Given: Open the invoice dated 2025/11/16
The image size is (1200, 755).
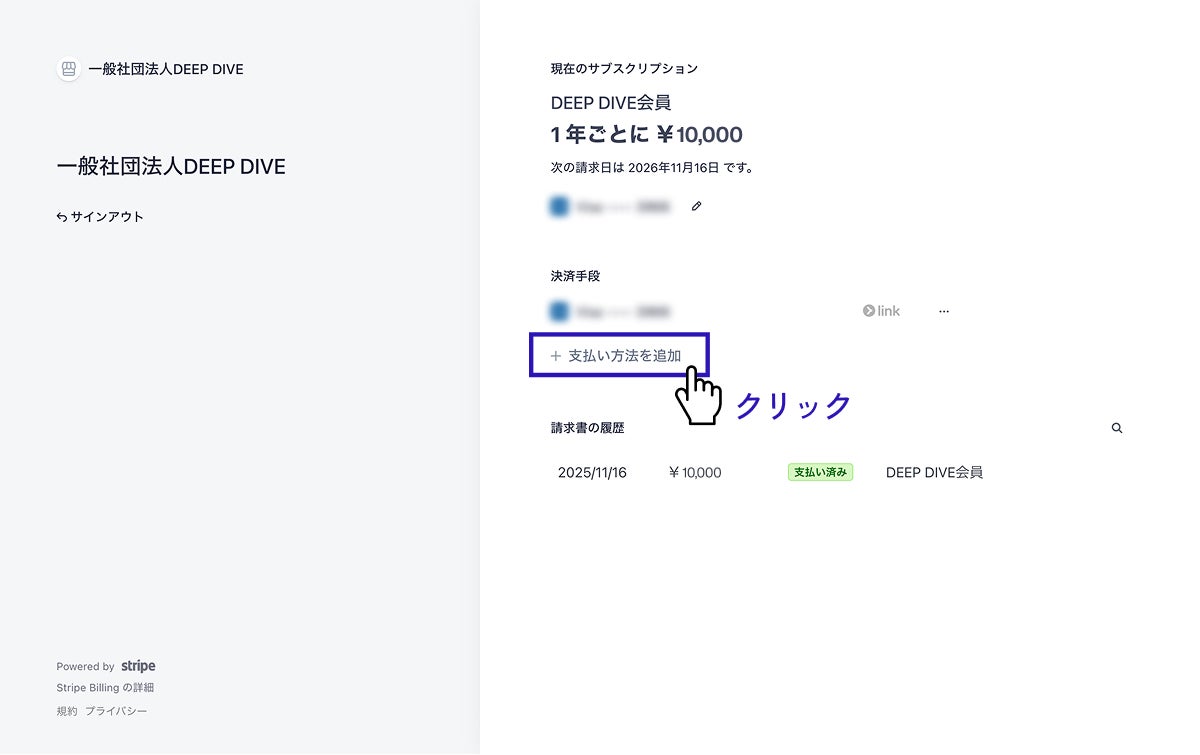Looking at the screenshot, I should click(592, 473).
